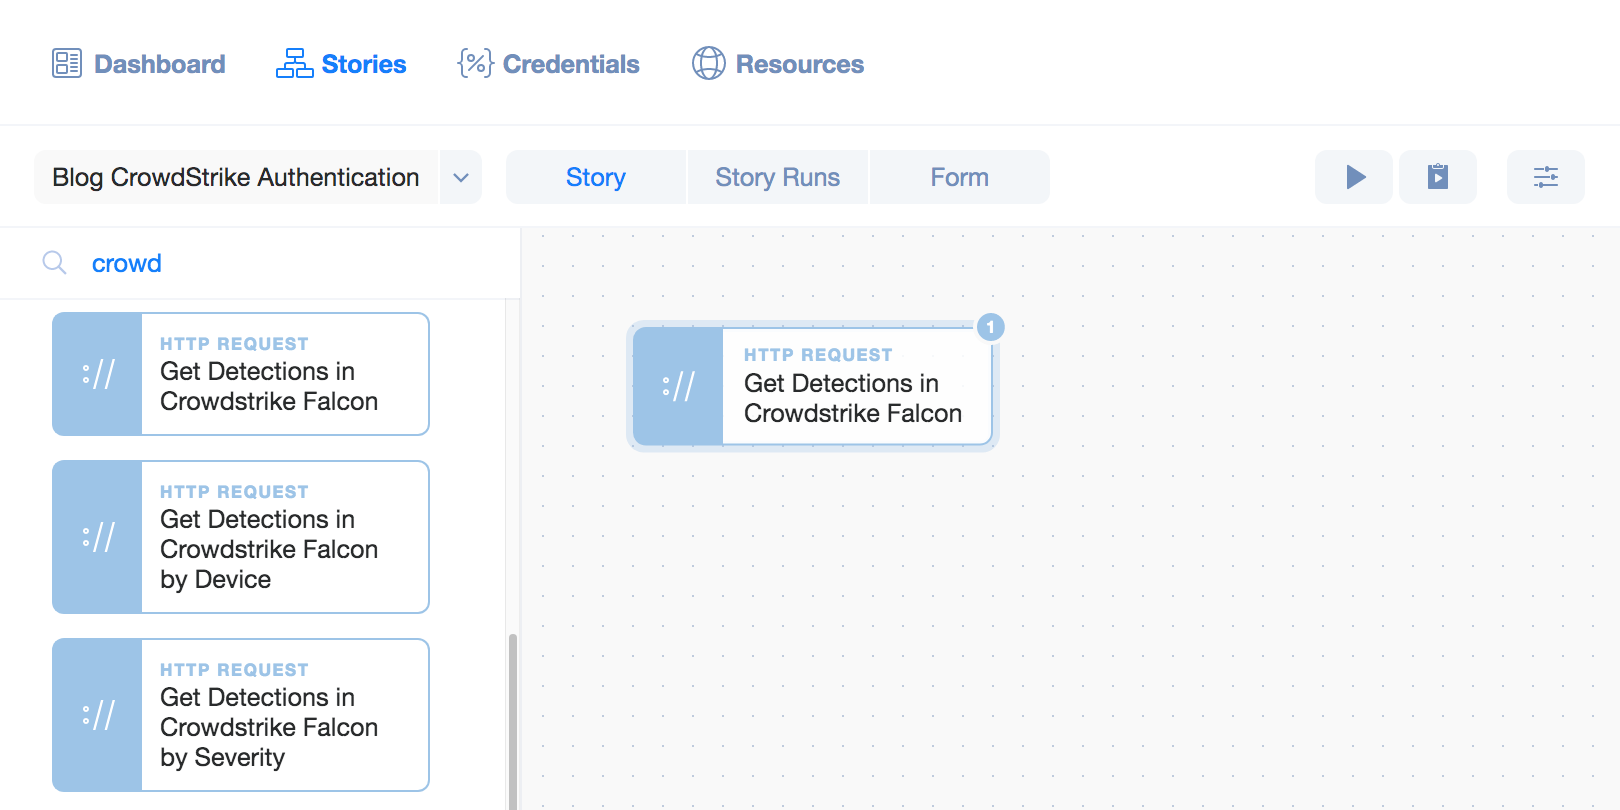Click the Blog CrowdStrike Authentication story name
Image resolution: width=1620 pixels, height=810 pixels.
tap(236, 178)
